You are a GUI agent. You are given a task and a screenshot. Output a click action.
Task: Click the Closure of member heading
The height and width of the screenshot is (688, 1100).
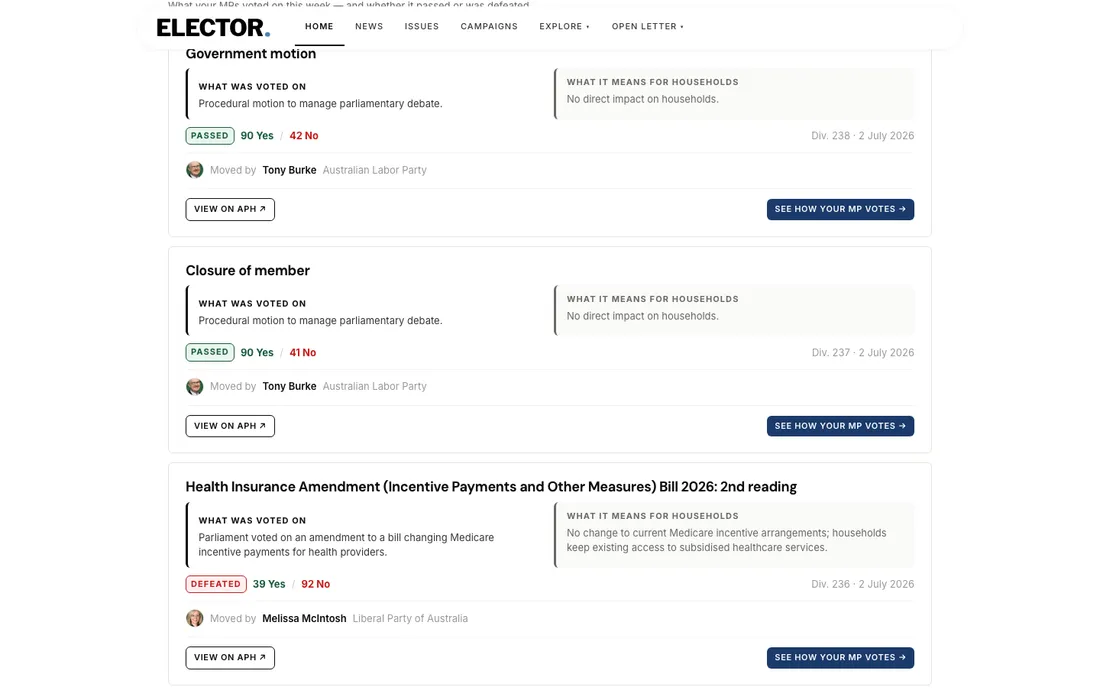248,271
